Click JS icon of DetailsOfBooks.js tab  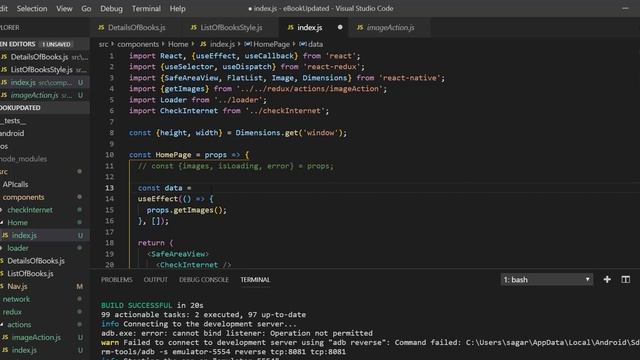pos(101,27)
